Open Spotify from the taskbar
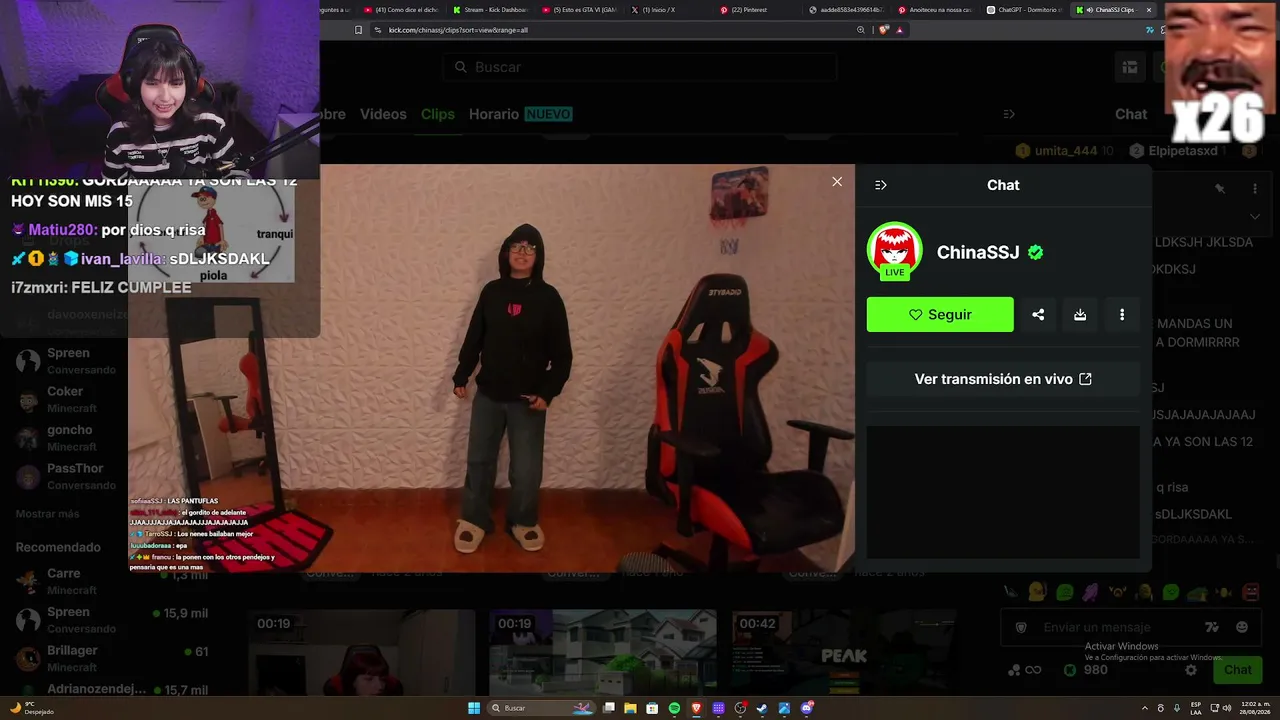The image size is (1280, 720). click(x=674, y=708)
